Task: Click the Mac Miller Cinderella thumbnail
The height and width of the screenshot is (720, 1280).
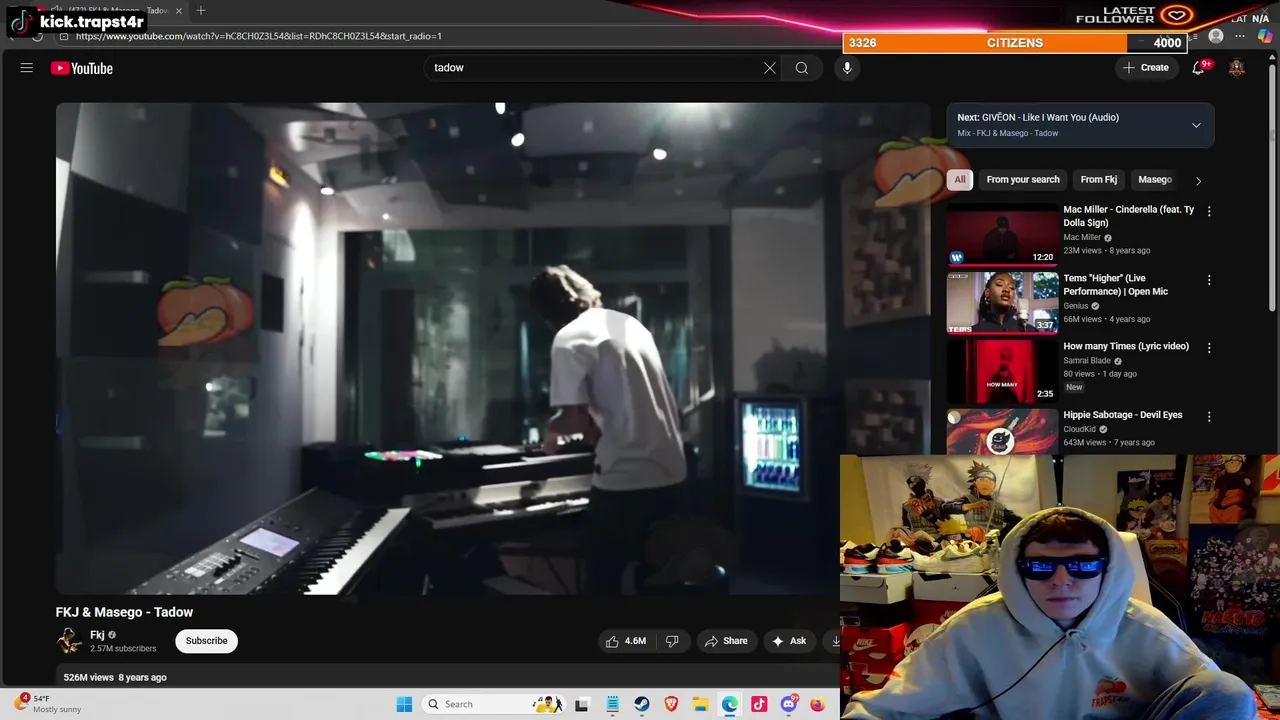Action: [x=1002, y=234]
